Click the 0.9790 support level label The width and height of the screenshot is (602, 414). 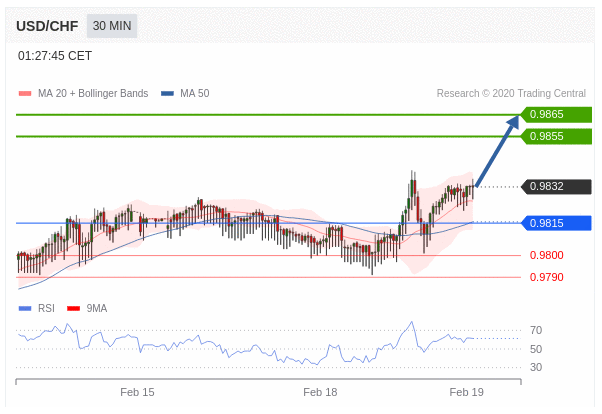[547, 277]
